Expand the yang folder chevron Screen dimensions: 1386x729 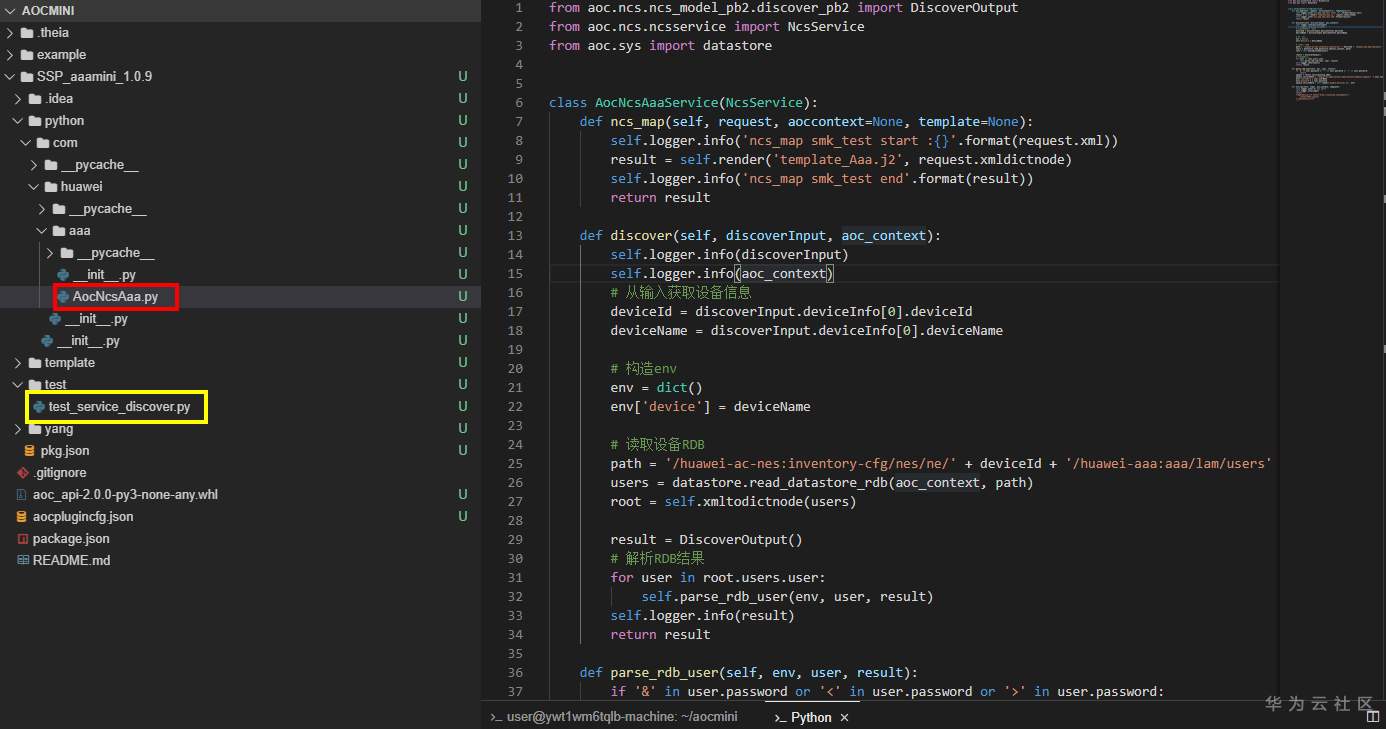(19, 429)
